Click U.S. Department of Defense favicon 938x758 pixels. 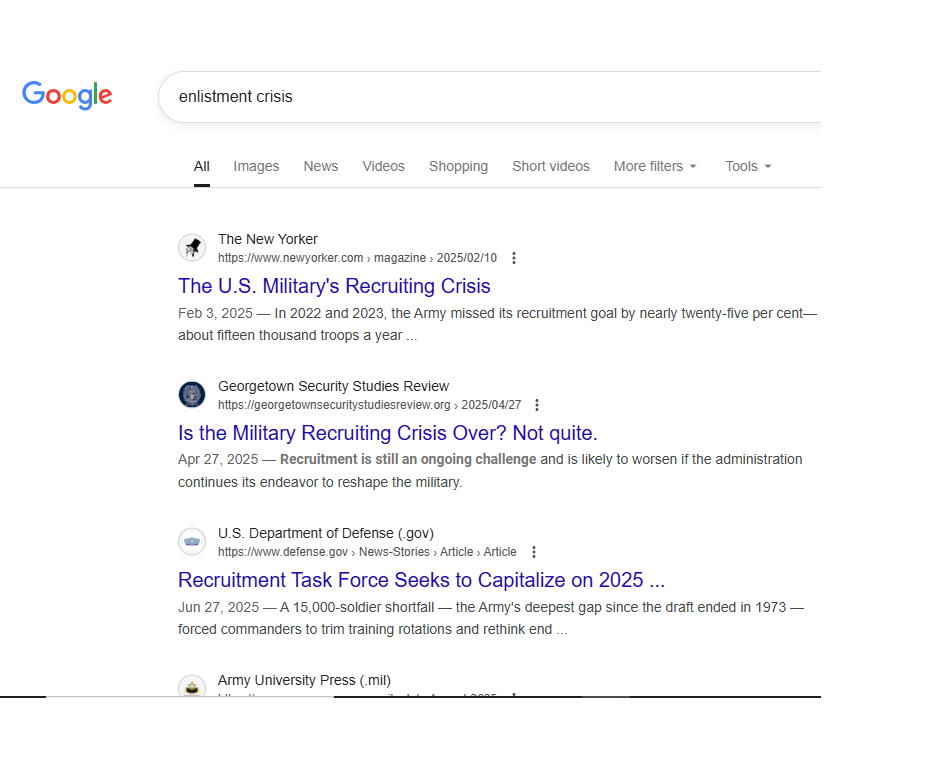(x=192, y=542)
